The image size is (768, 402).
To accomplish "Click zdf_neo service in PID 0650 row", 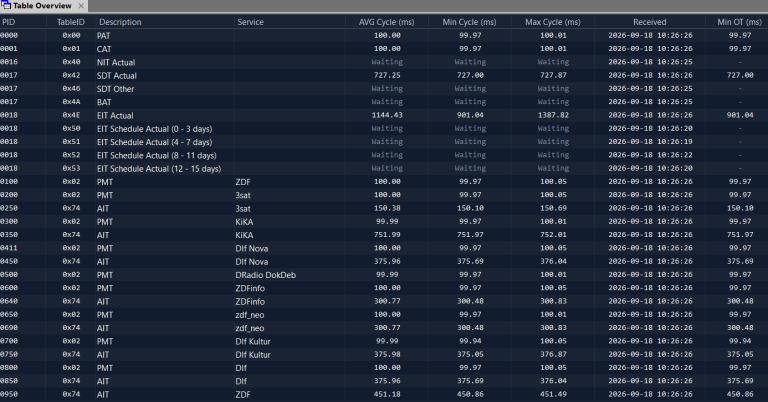I will pos(249,315).
